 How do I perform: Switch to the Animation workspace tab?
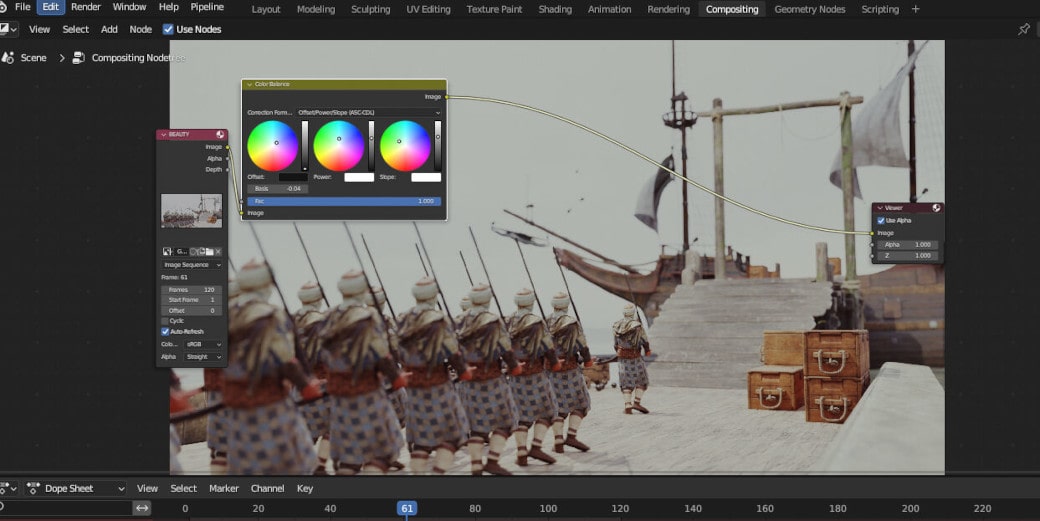(x=609, y=9)
